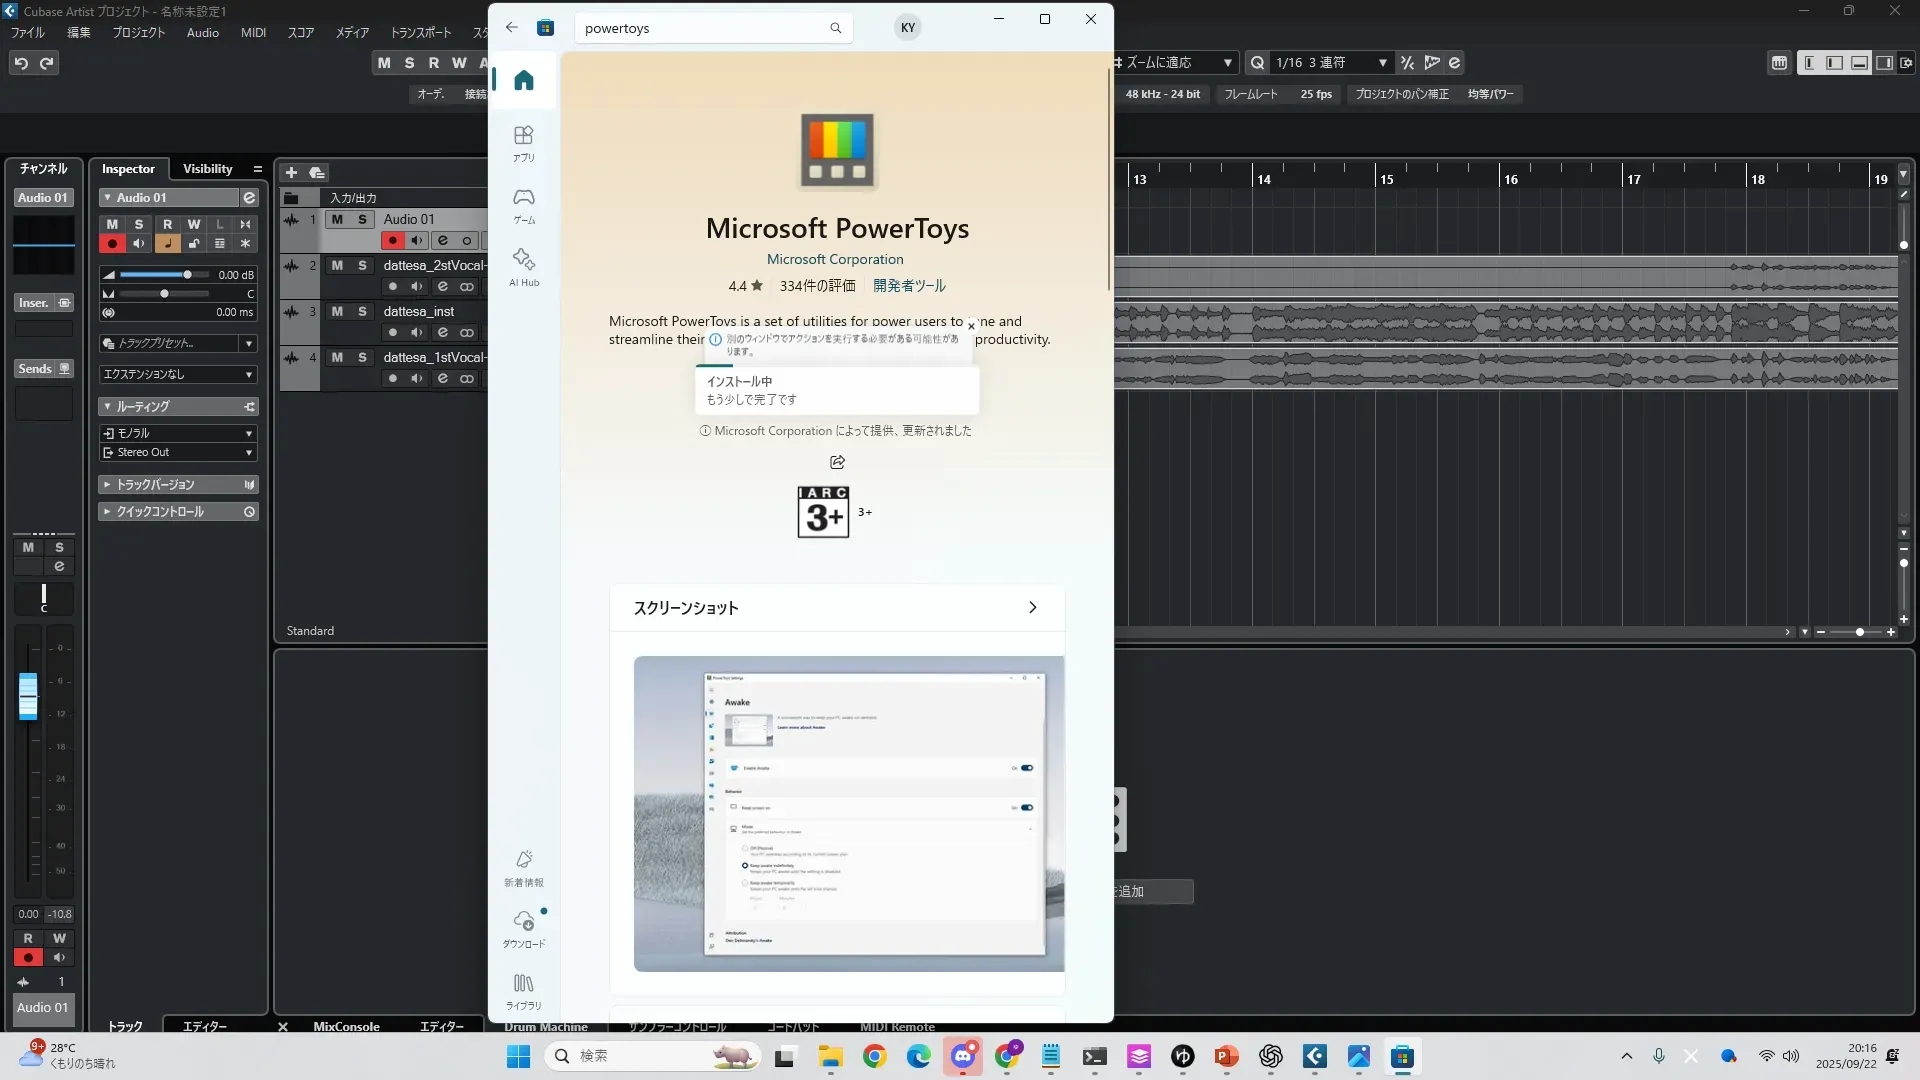The image size is (1920, 1080).
Task: Open the Stereo Out output routing dropdown
Action: point(178,453)
